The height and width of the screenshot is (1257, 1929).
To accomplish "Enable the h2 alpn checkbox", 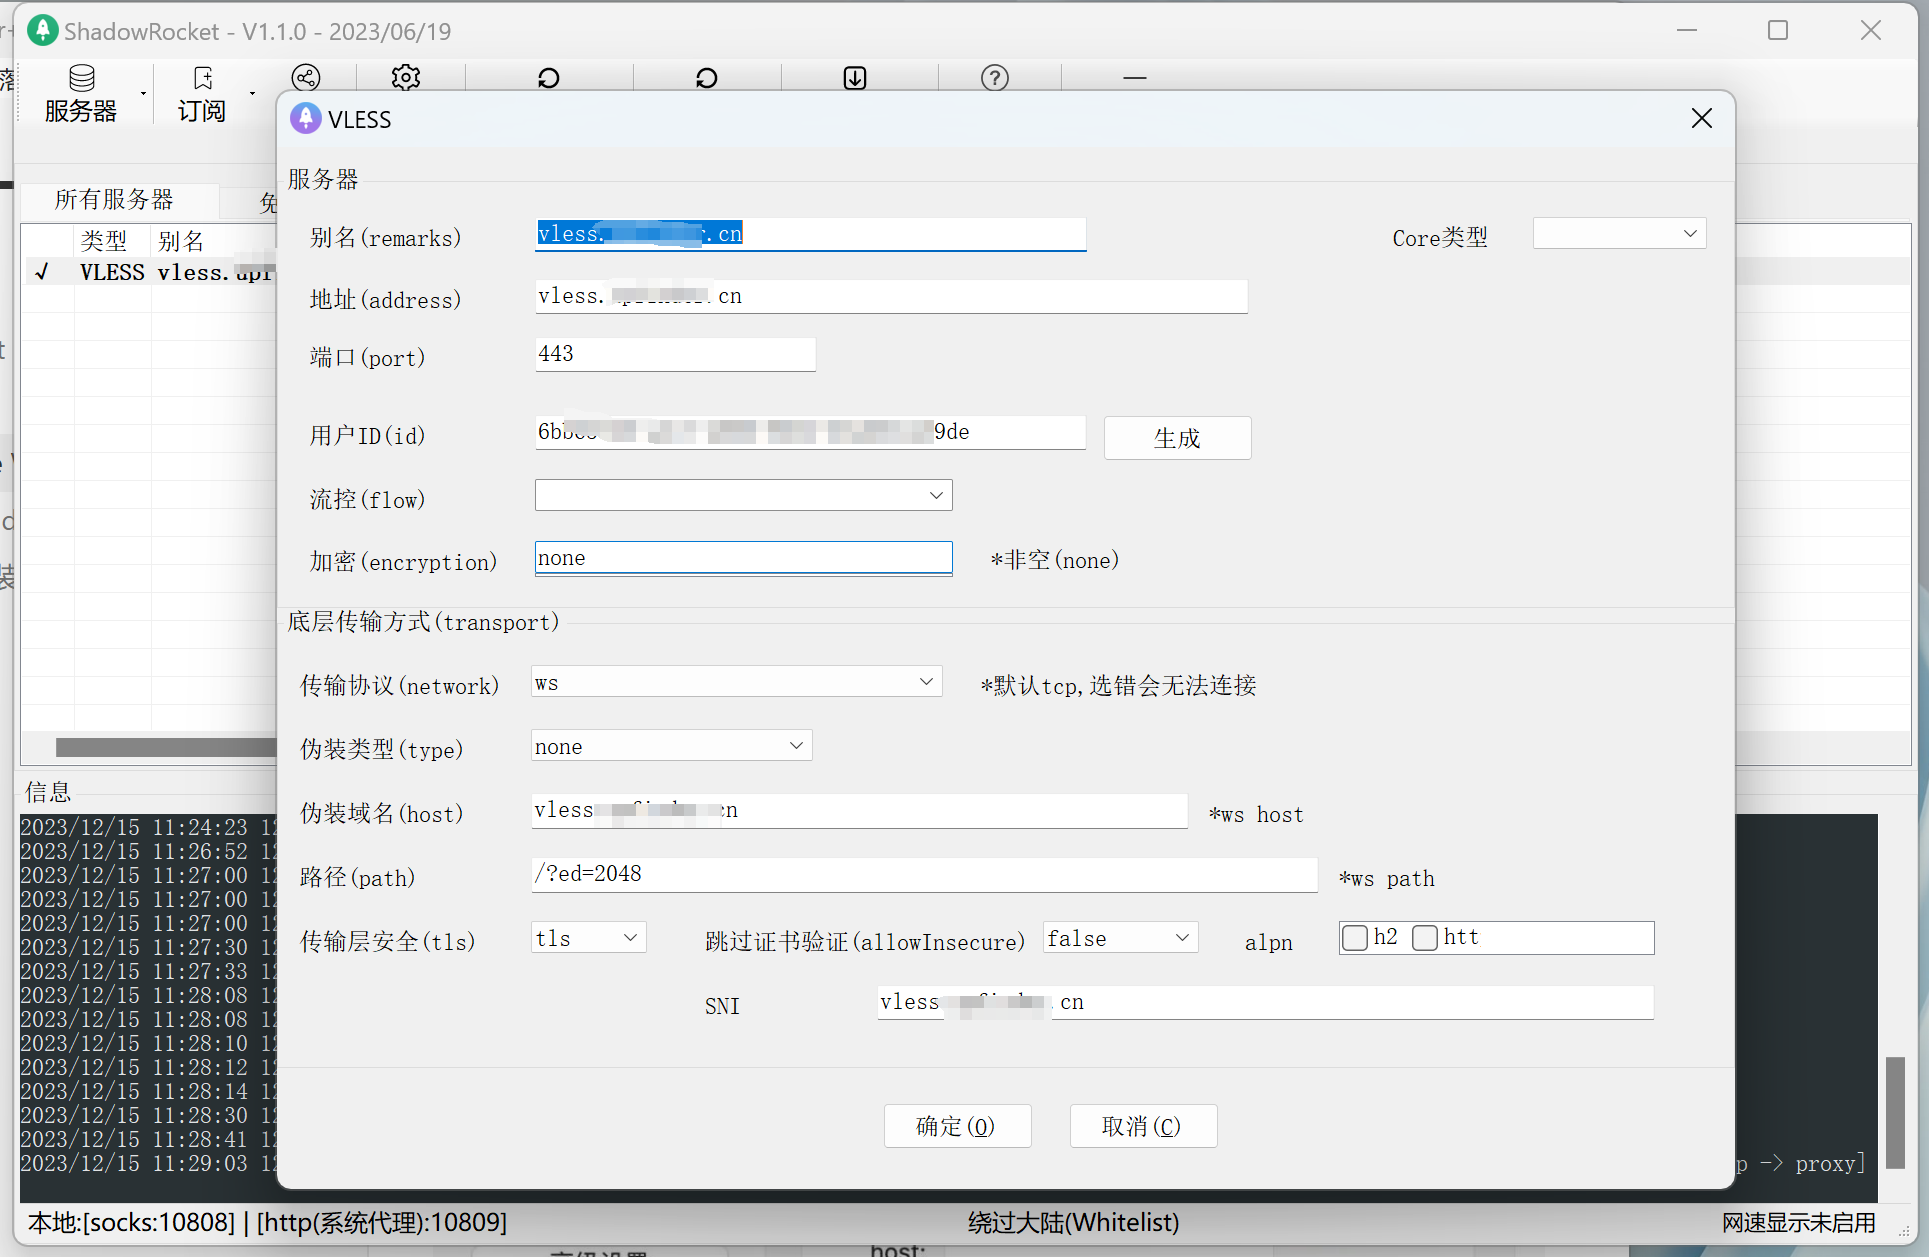I will tap(1355, 938).
